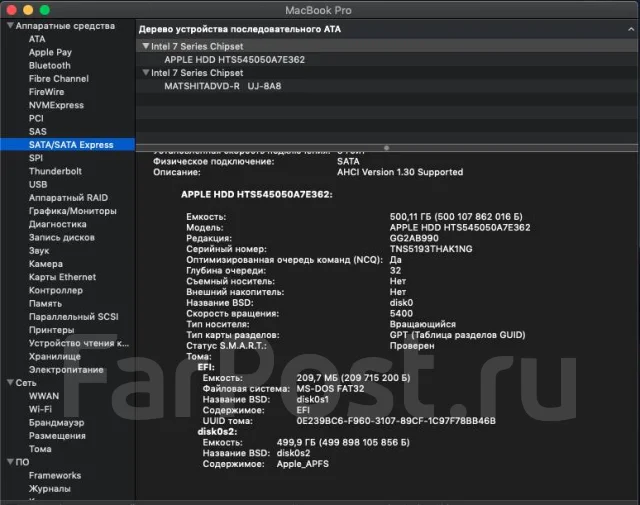
Task: Click the serial number TNS5193THAK1NG
Action: (x=431, y=249)
